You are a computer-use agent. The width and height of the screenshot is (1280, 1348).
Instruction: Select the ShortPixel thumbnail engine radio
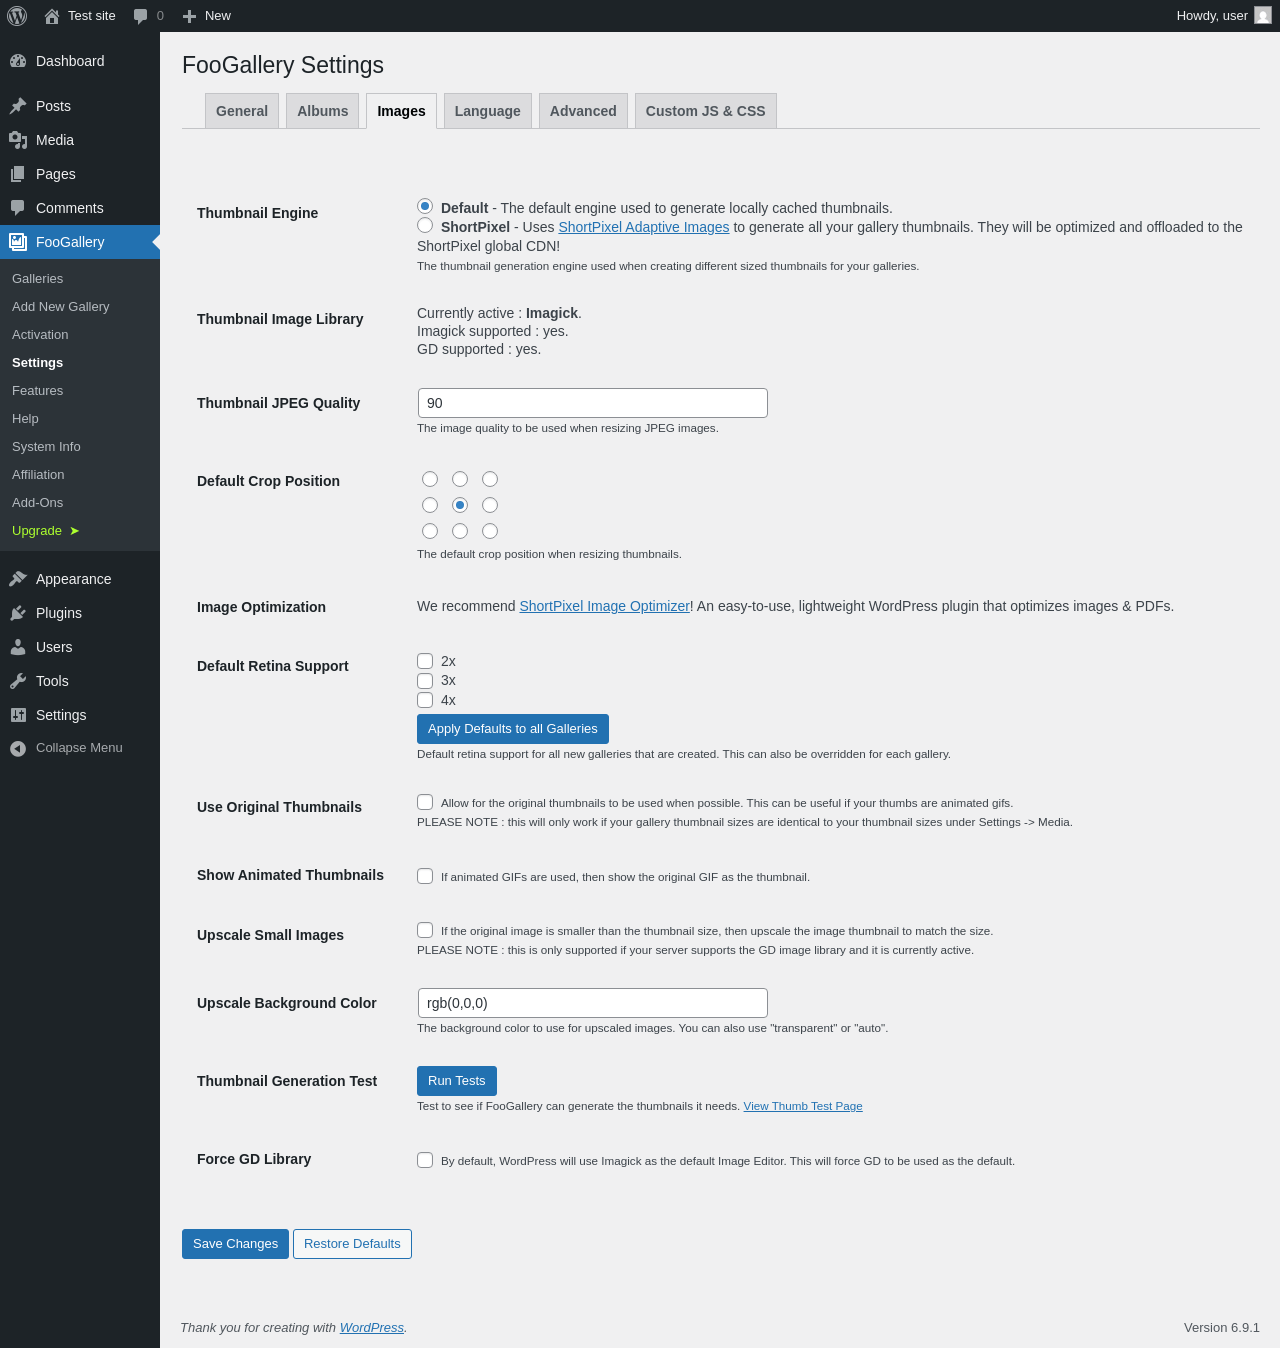pos(425,226)
